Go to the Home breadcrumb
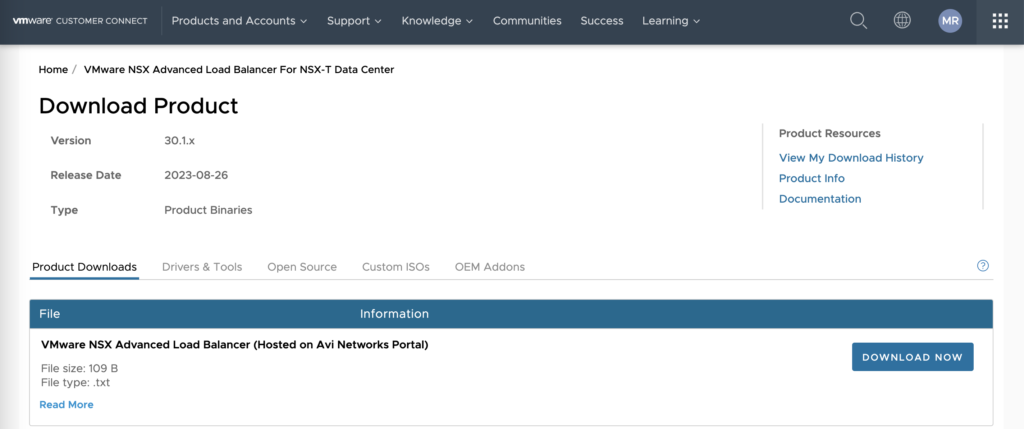The height and width of the screenshot is (429, 1024). click(53, 69)
